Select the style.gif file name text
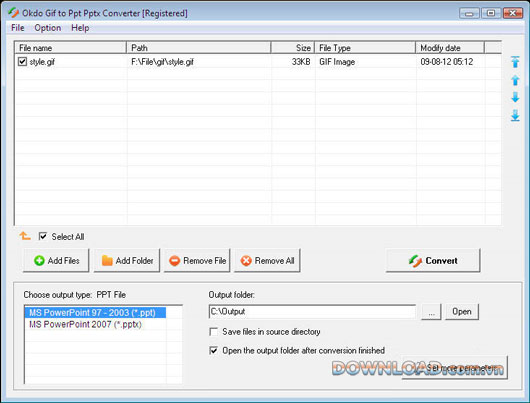Screen dimensions: 530x403 (42, 62)
